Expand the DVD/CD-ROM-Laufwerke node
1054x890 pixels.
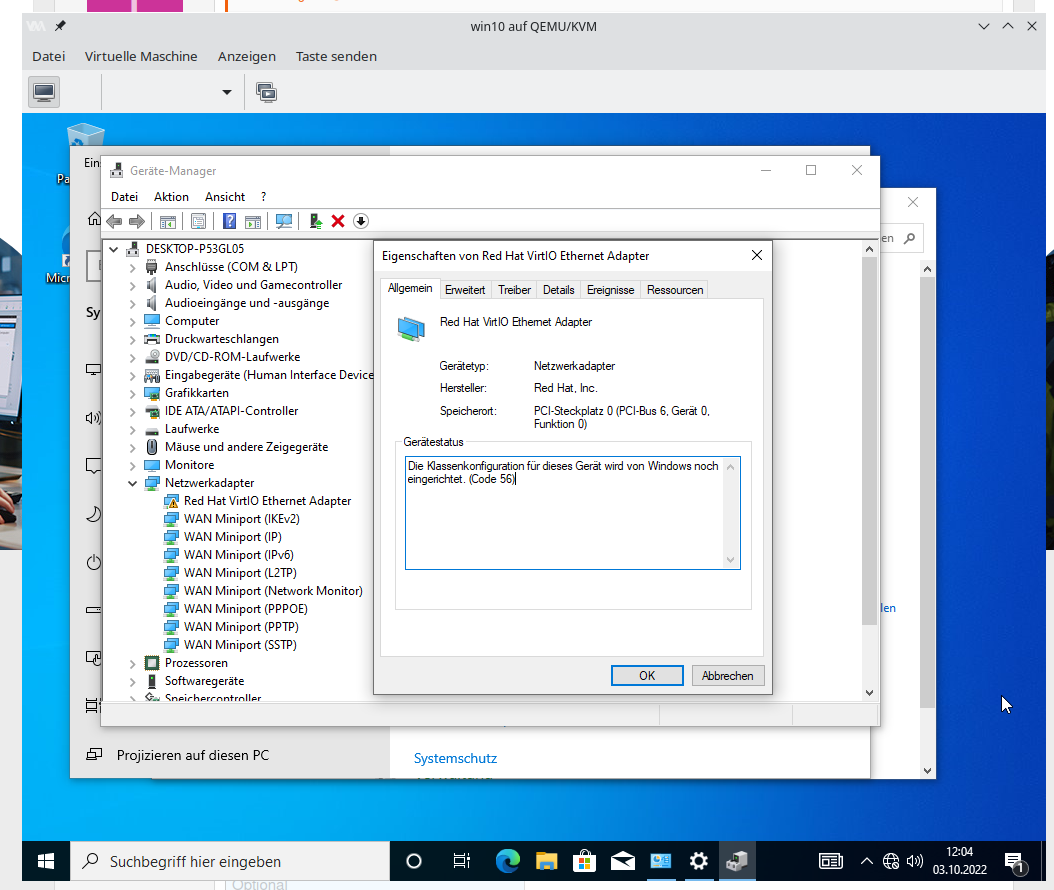[x=132, y=358]
